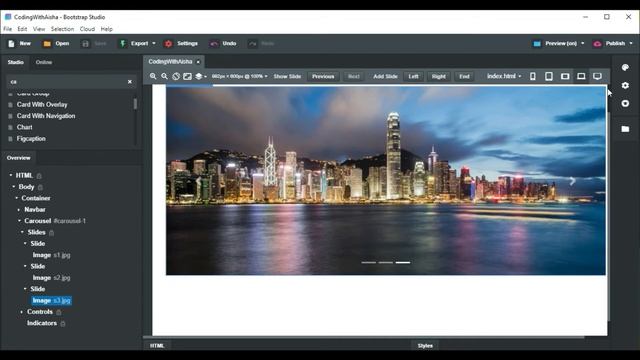Click the component list scrollbar
Viewport: 640px width, 360px height.
coord(135,104)
